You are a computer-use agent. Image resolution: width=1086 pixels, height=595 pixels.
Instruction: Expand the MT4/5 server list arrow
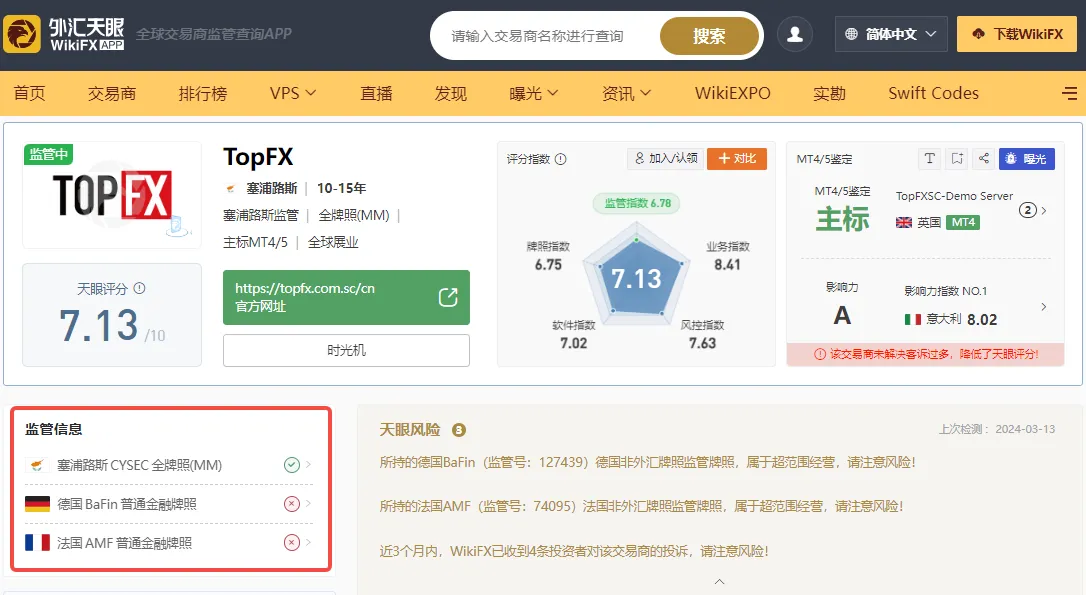click(1044, 210)
